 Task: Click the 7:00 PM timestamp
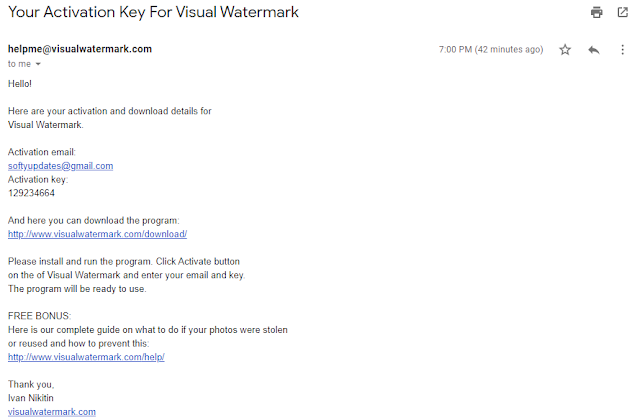(491, 49)
